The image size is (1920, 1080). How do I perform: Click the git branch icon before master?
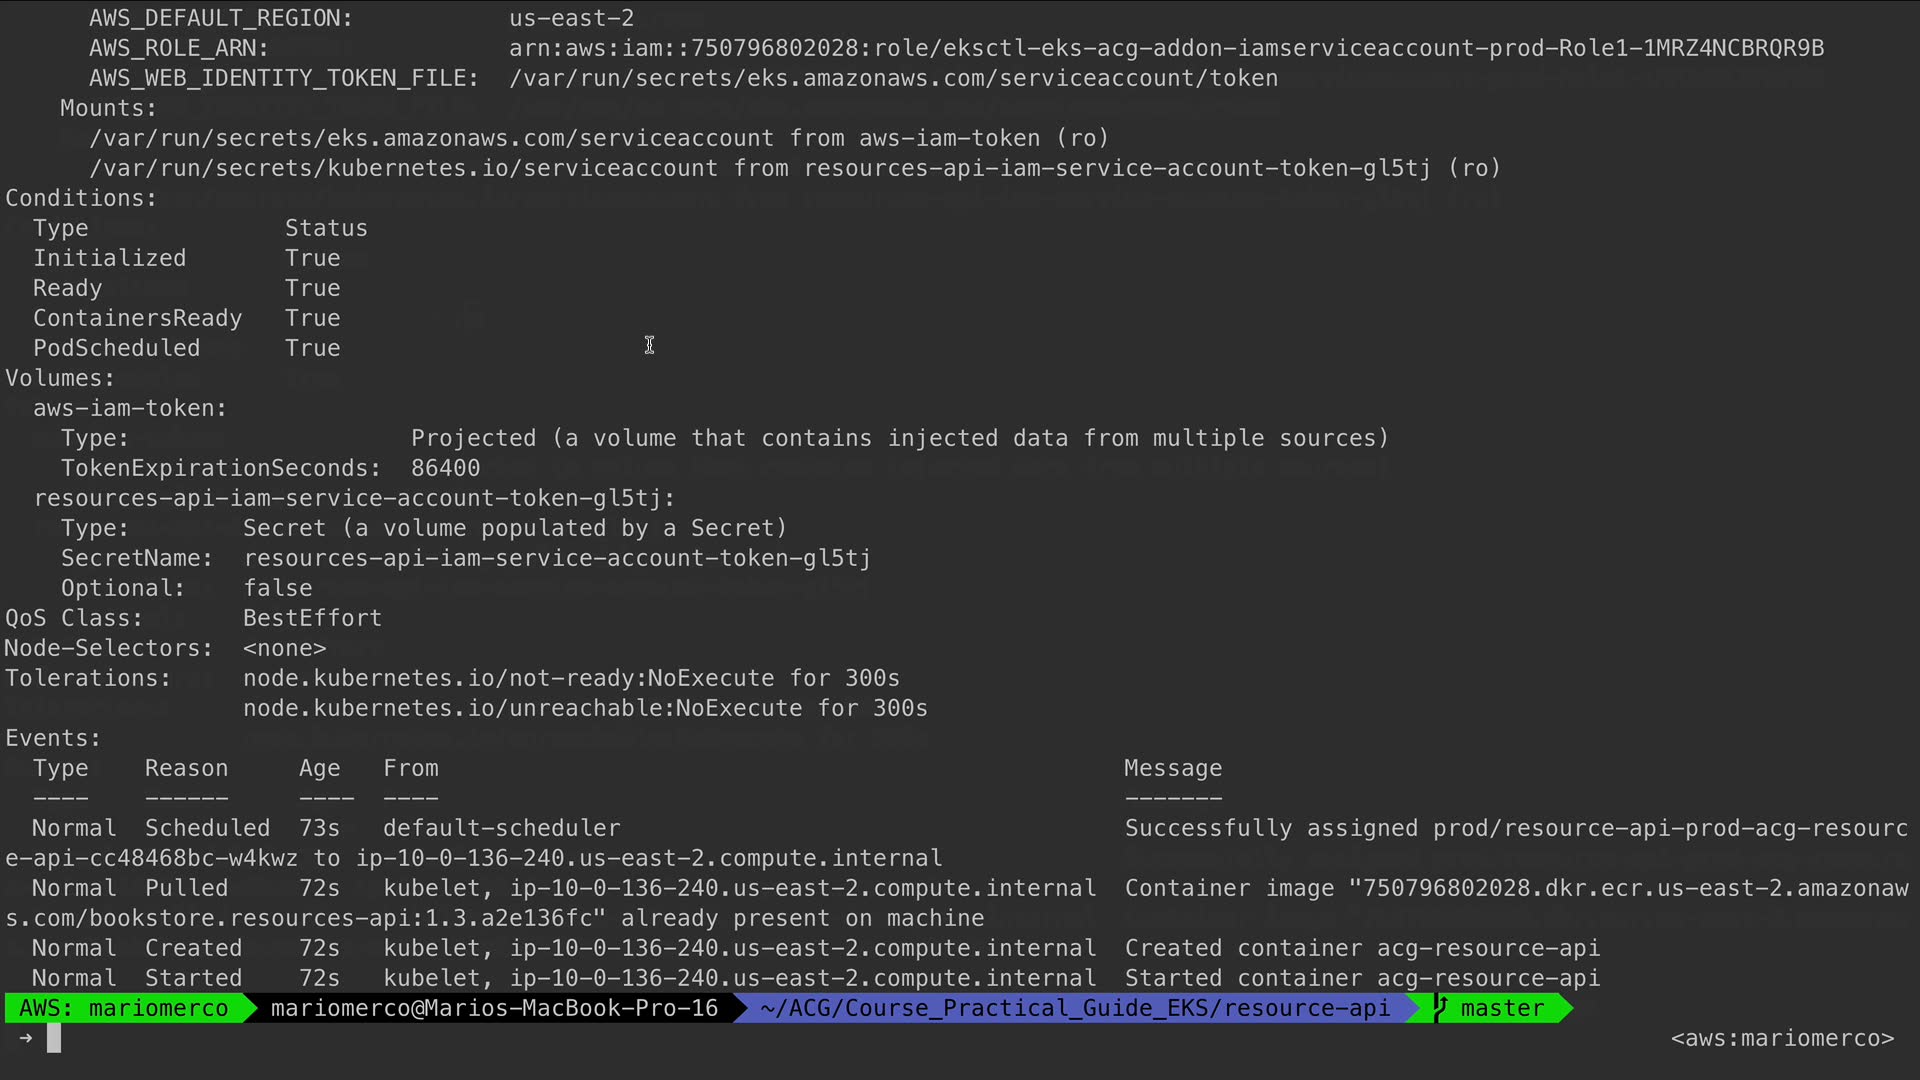pos(1441,1008)
